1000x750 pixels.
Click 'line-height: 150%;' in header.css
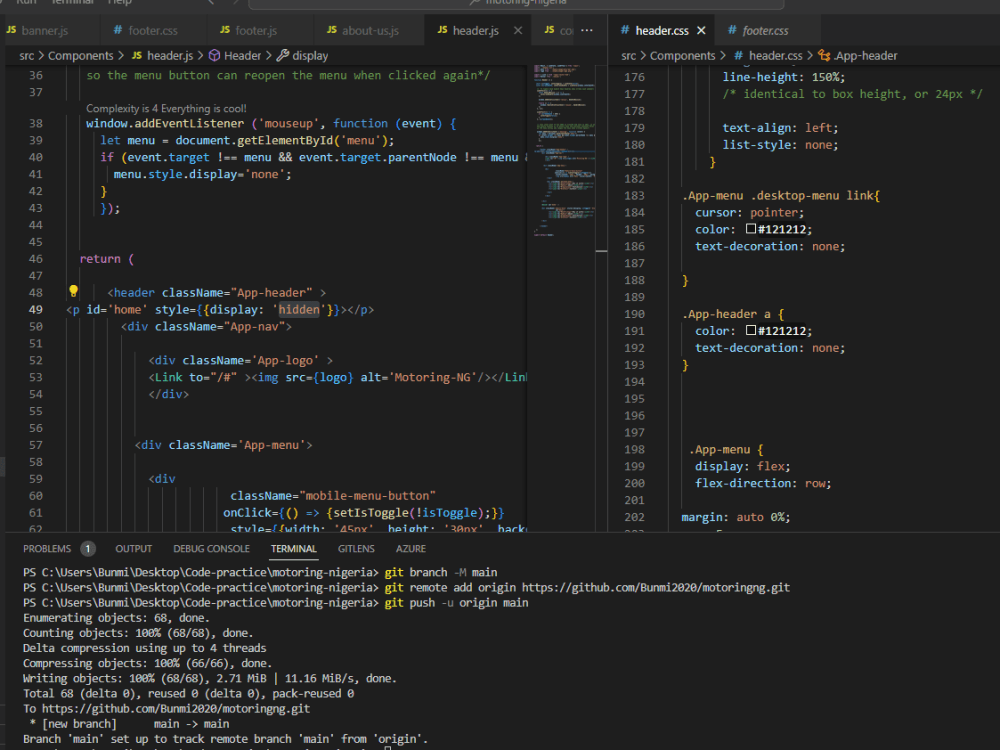coord(784,77)
